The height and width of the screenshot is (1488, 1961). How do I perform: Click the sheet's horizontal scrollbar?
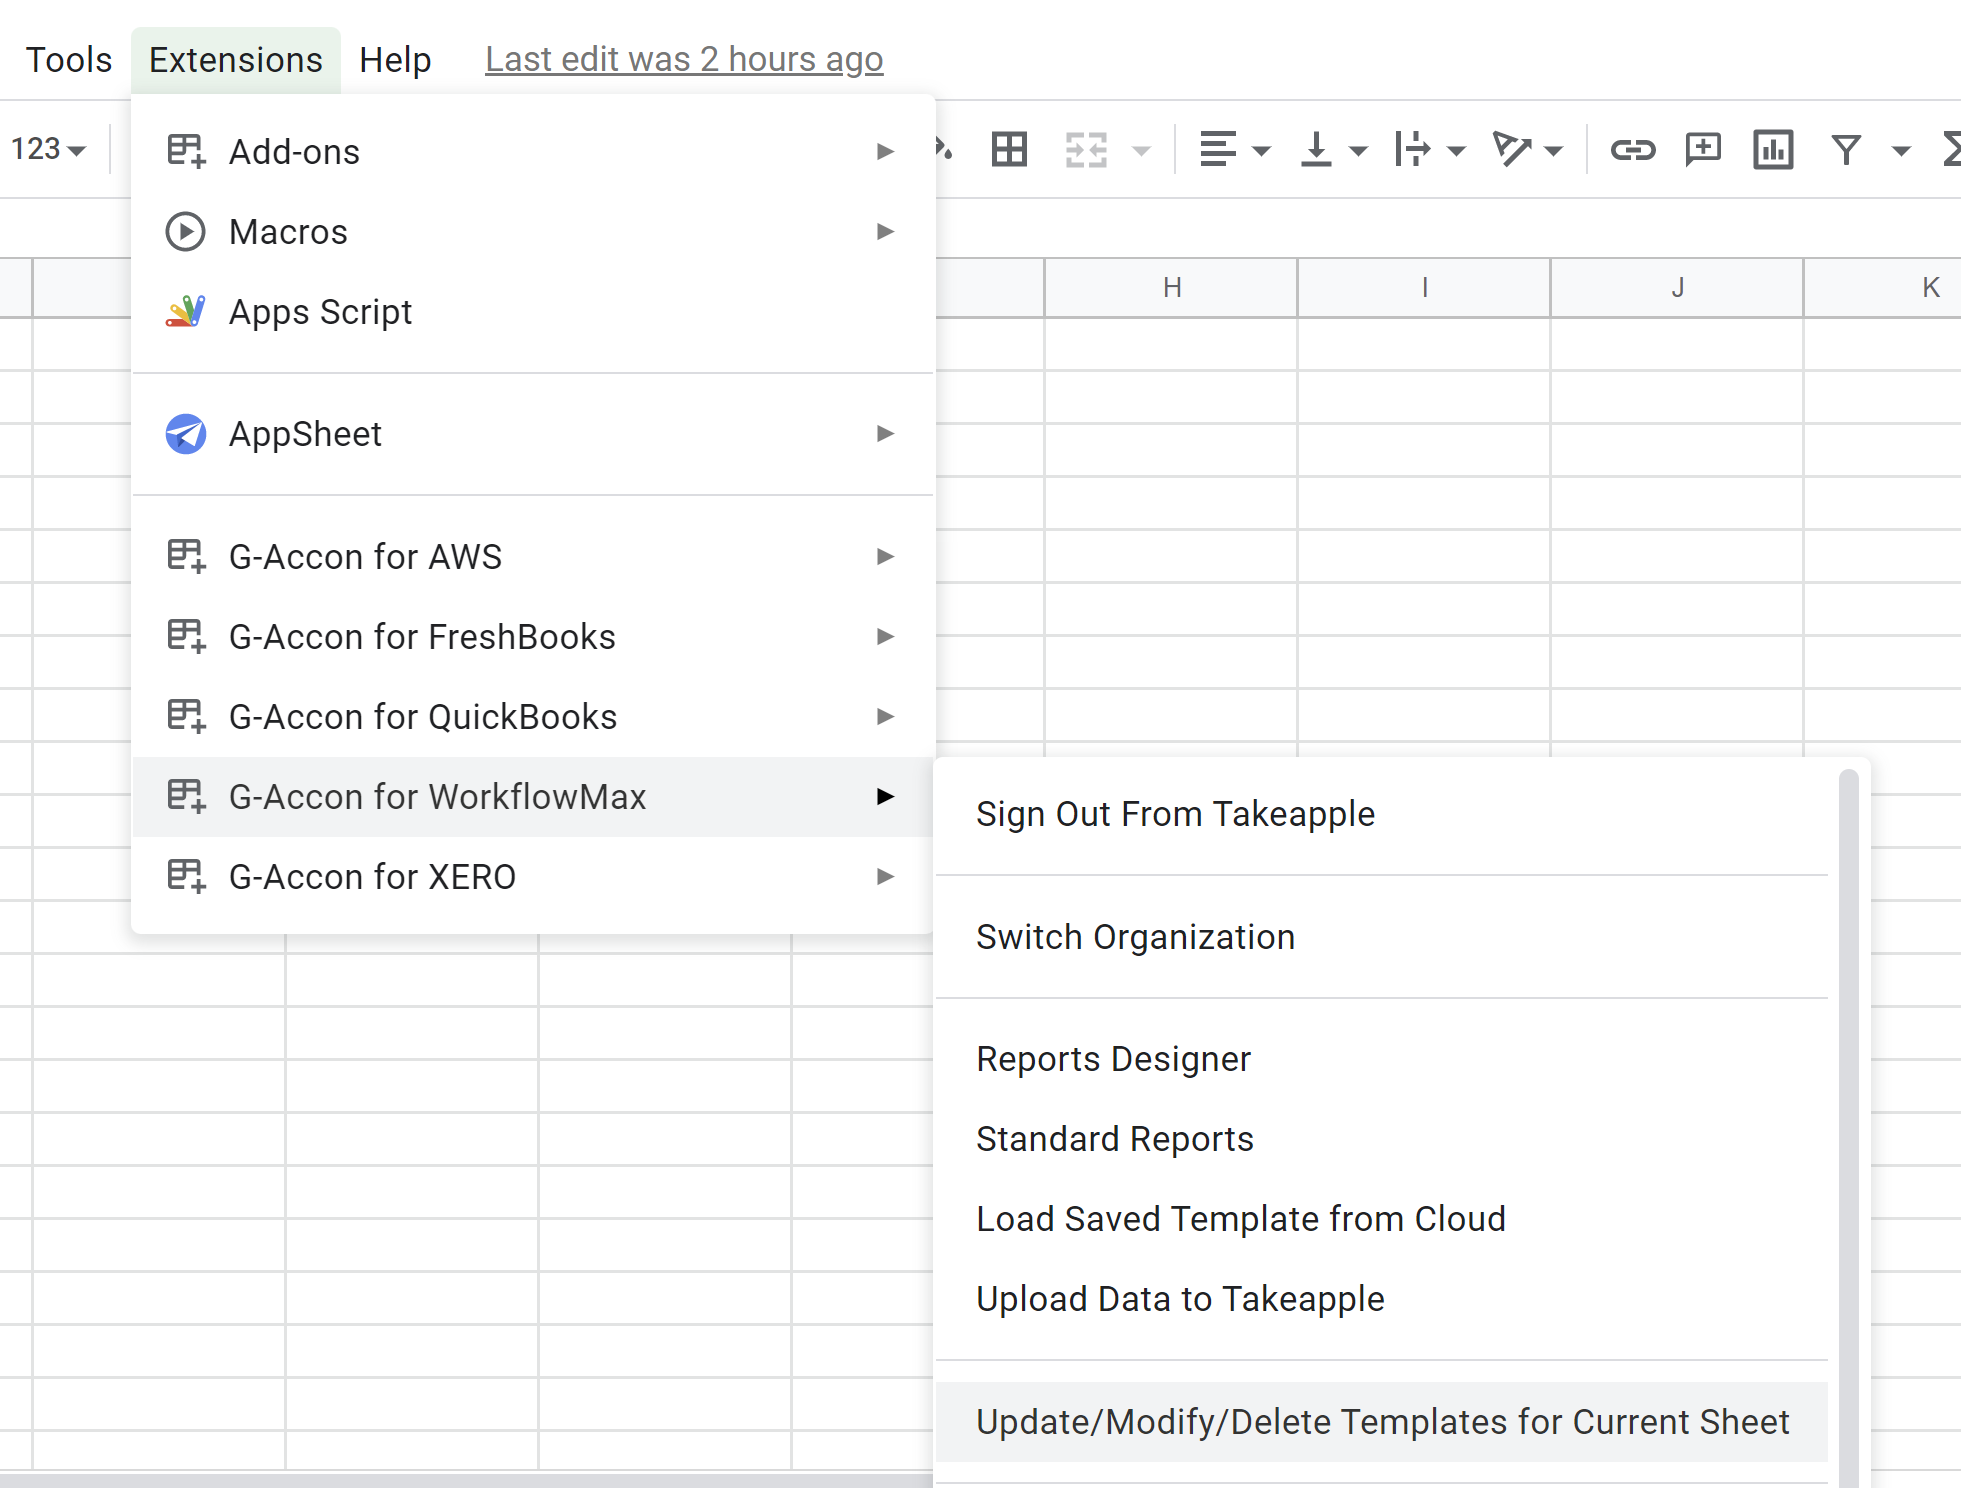[466, 1480]
